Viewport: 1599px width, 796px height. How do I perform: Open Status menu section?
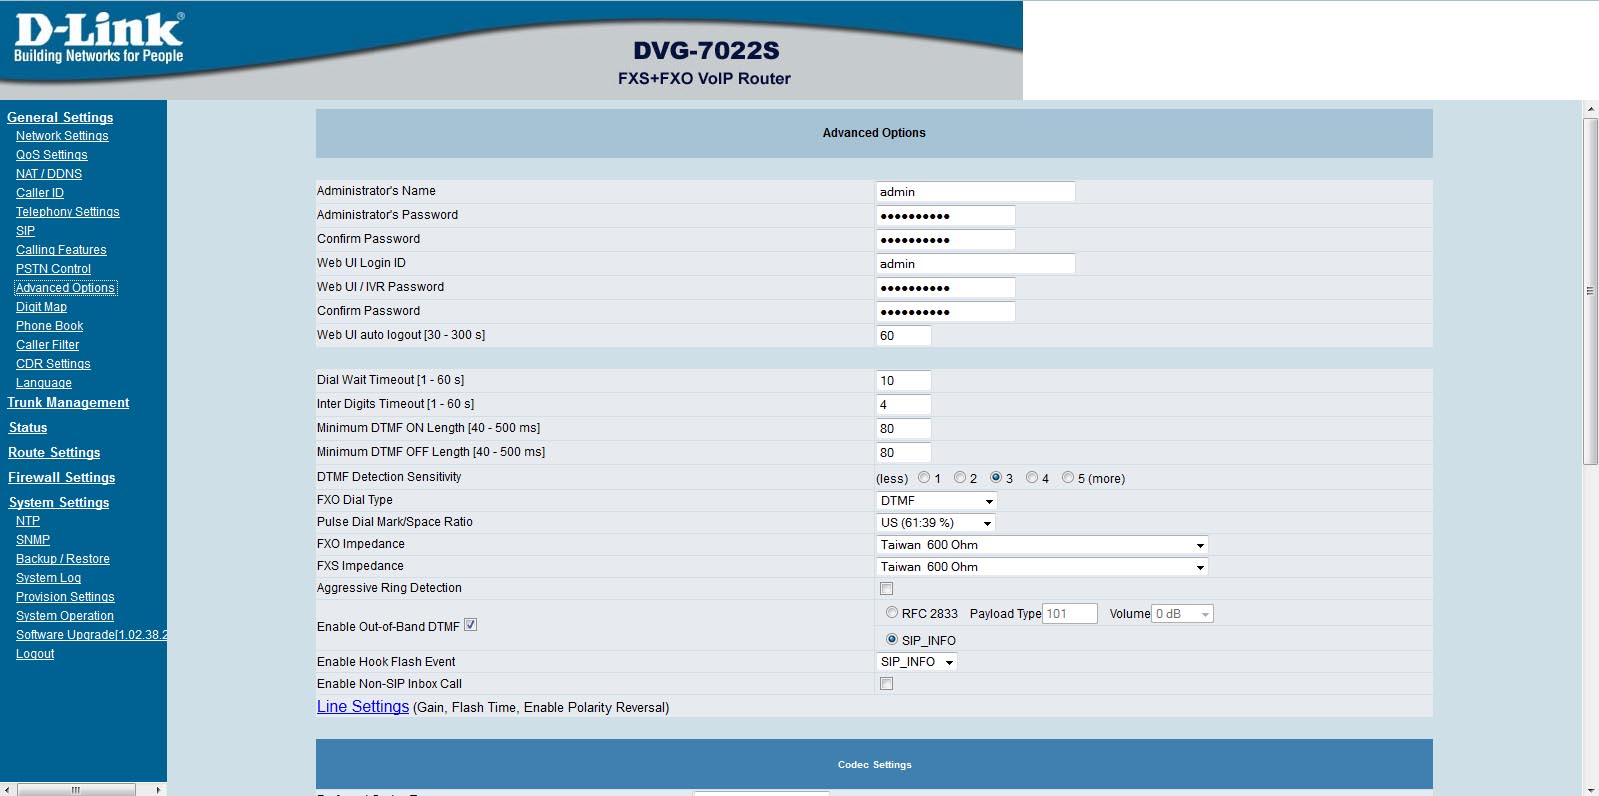click(x=28, y=427)
